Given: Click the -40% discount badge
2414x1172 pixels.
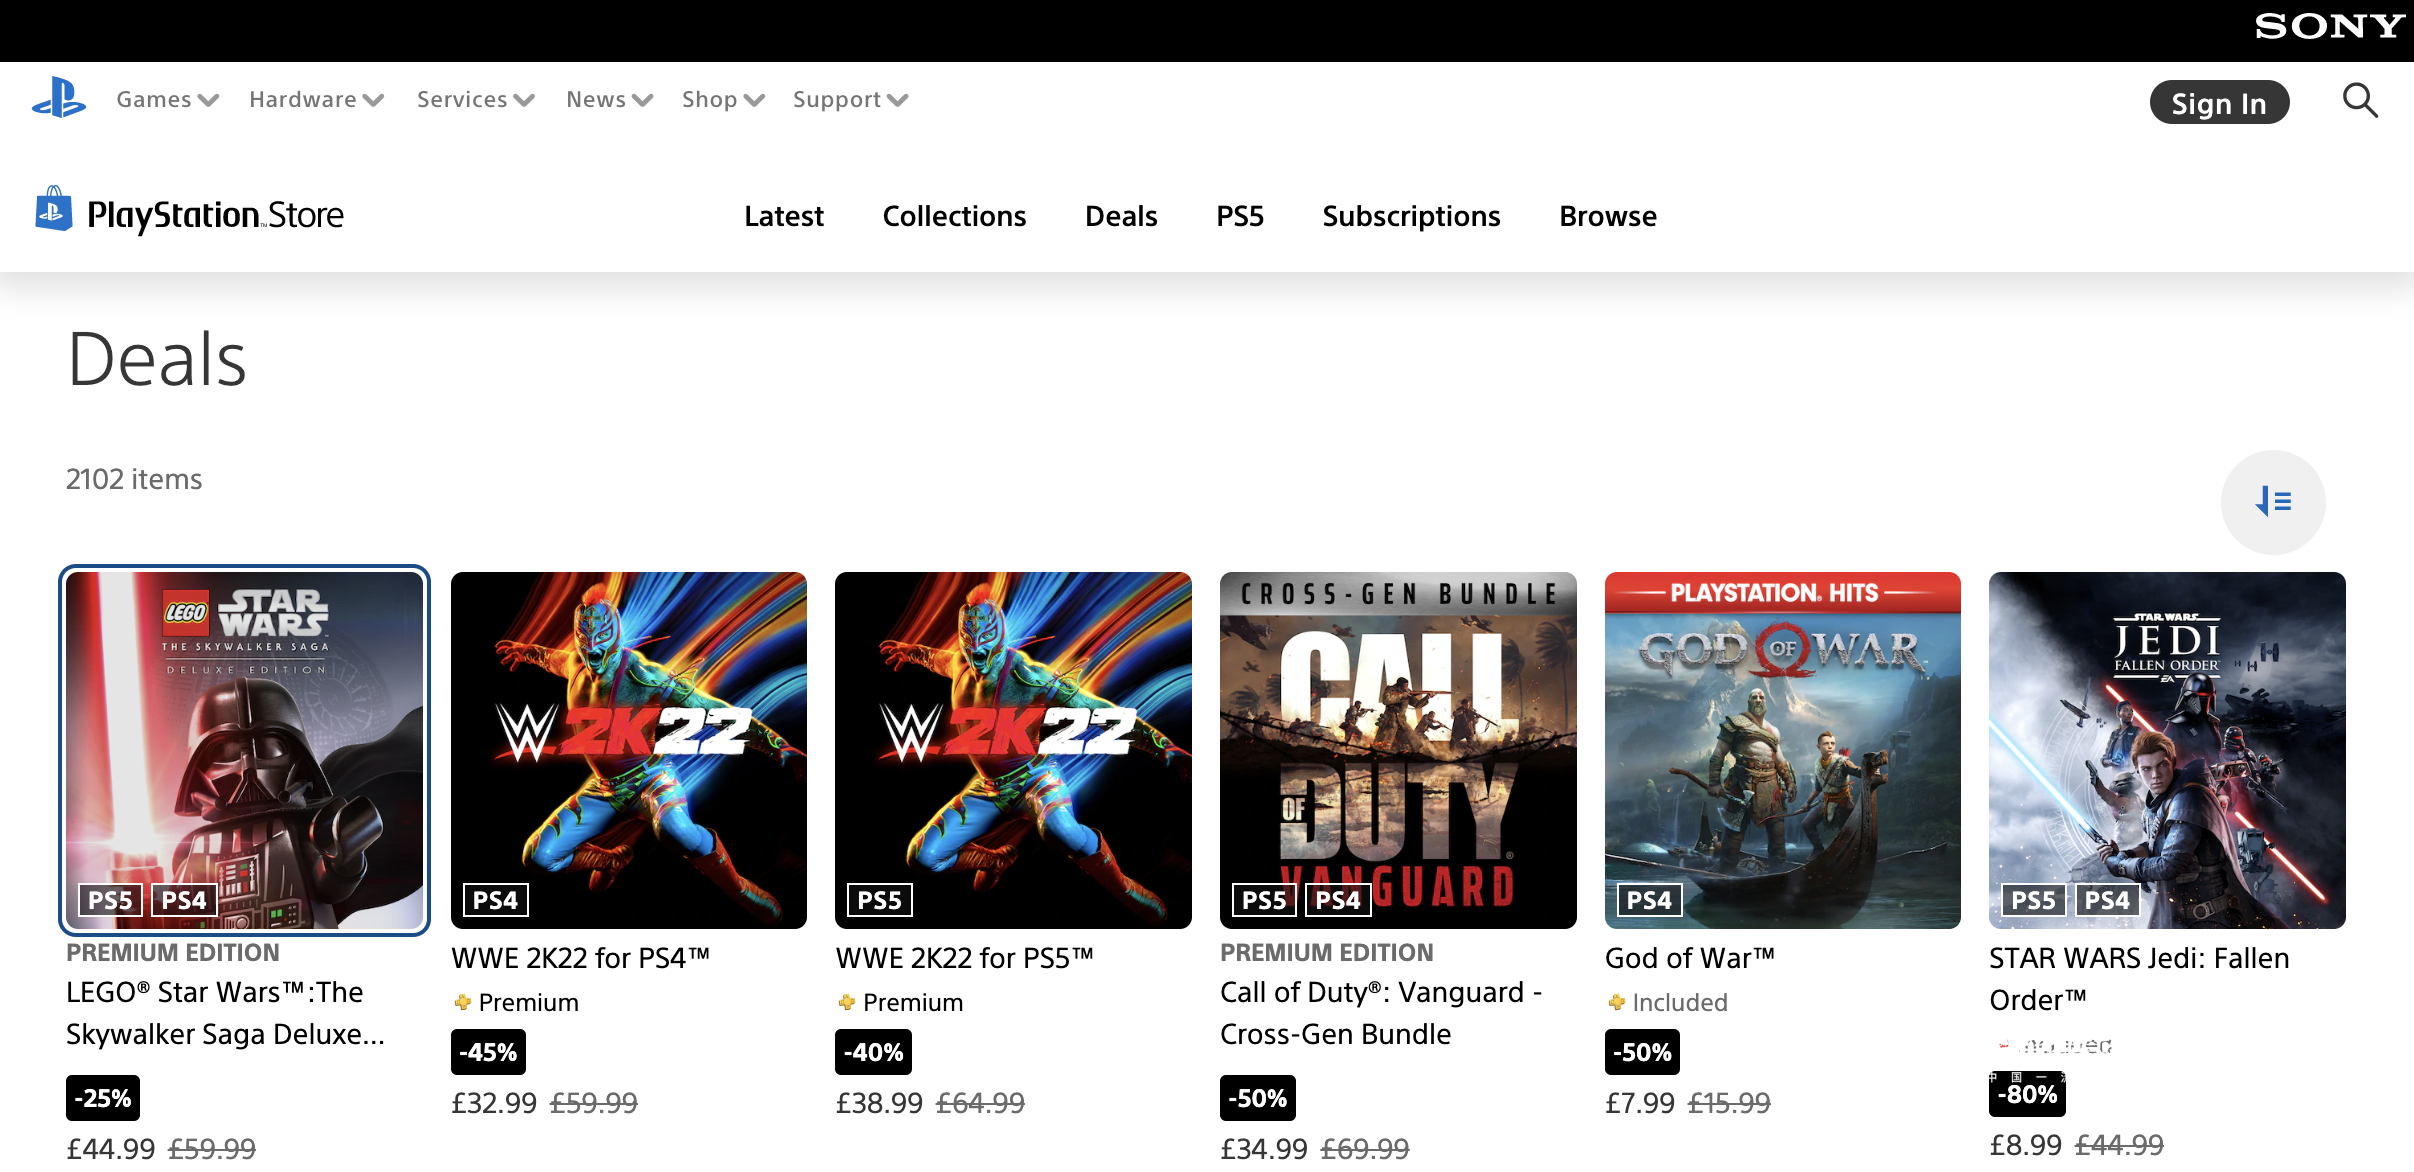Looking at the screenshot, I should click(x=873, y=1052).
